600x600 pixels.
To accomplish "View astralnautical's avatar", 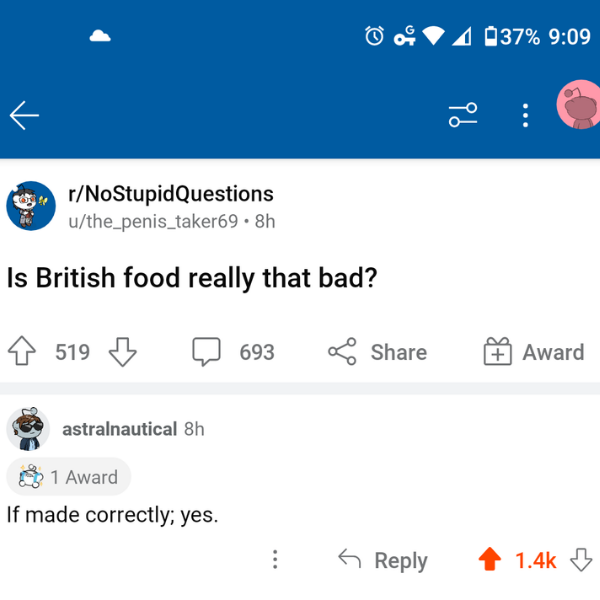I will coord(28,429).
